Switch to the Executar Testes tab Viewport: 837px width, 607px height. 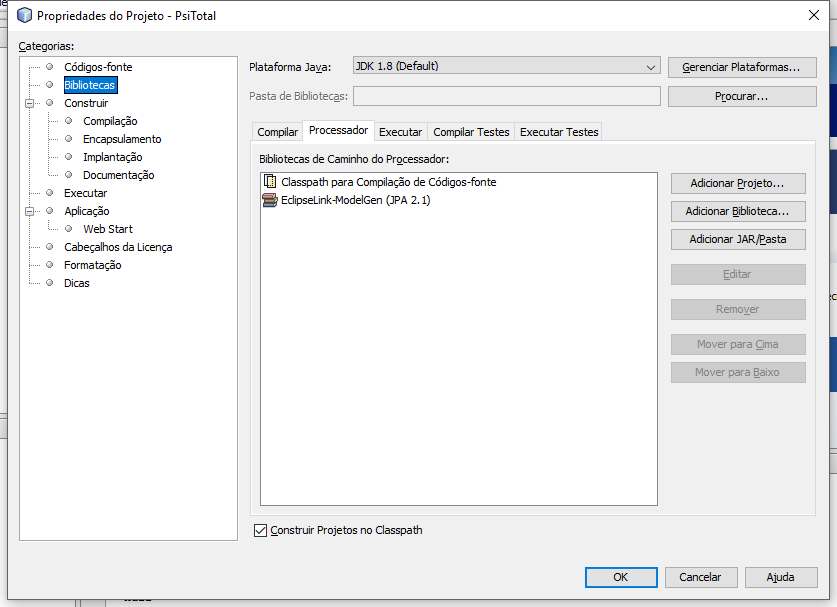(x=559, y=132)
